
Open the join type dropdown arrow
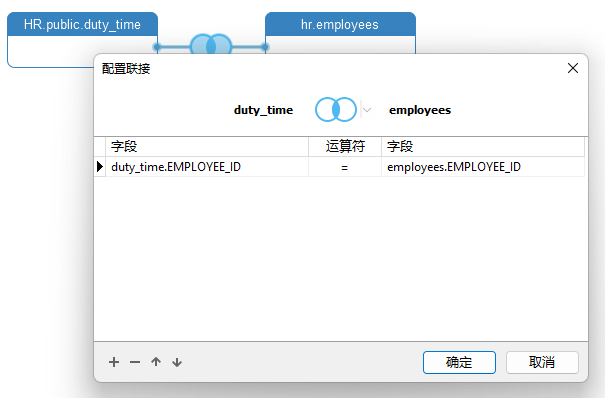click(x=367, y=110)
